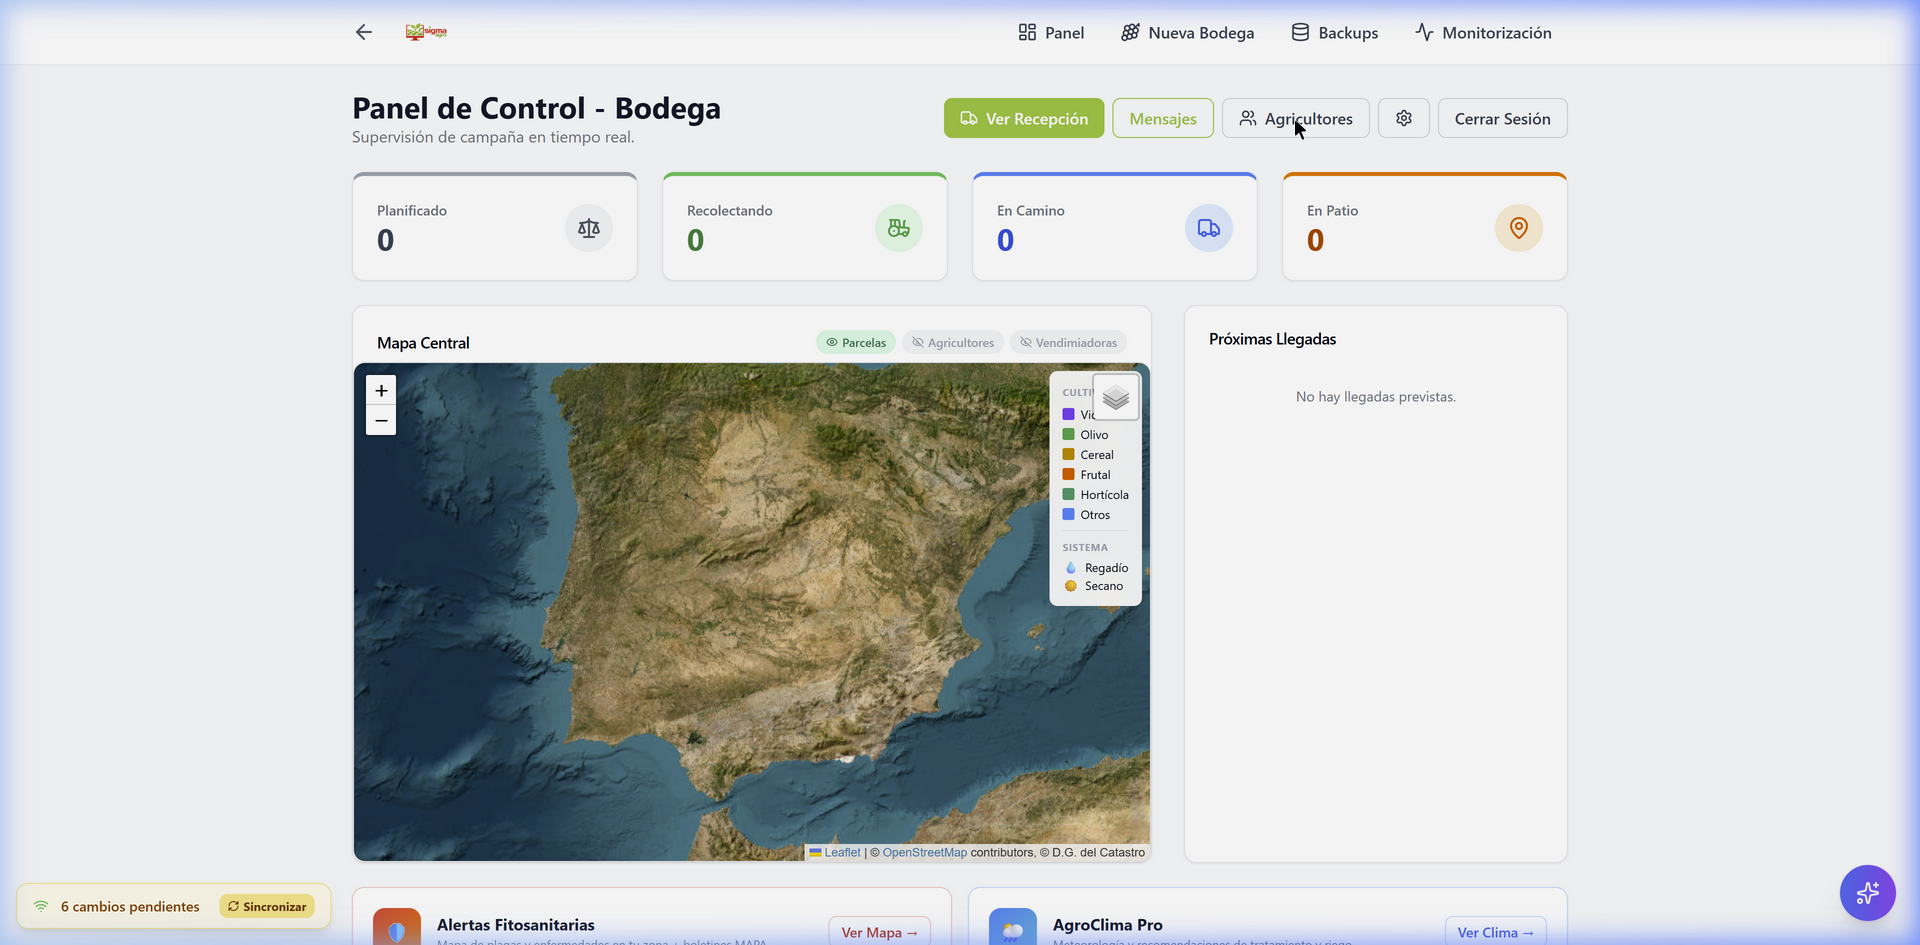Viewport: 1920px width, 945px height.
Task: Click Ver Clima link in AgroClima Pro
Action: click(1495, 932)
